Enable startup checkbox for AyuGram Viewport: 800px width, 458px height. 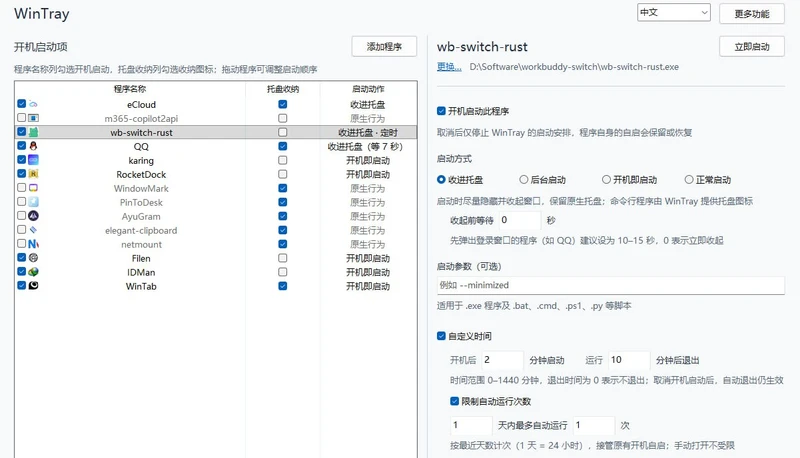[x=21, y=215]
